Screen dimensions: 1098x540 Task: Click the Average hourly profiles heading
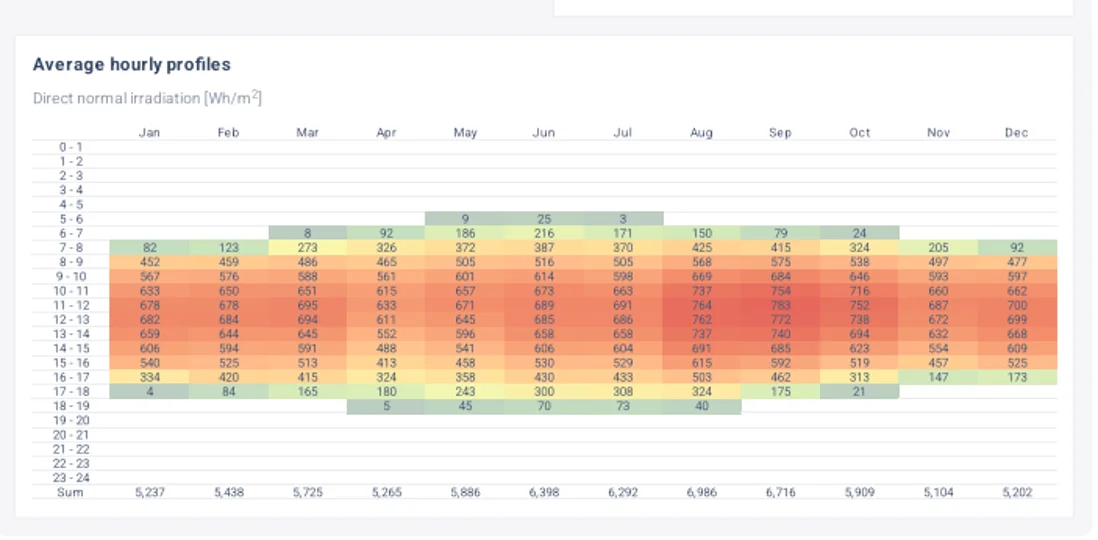132,64
